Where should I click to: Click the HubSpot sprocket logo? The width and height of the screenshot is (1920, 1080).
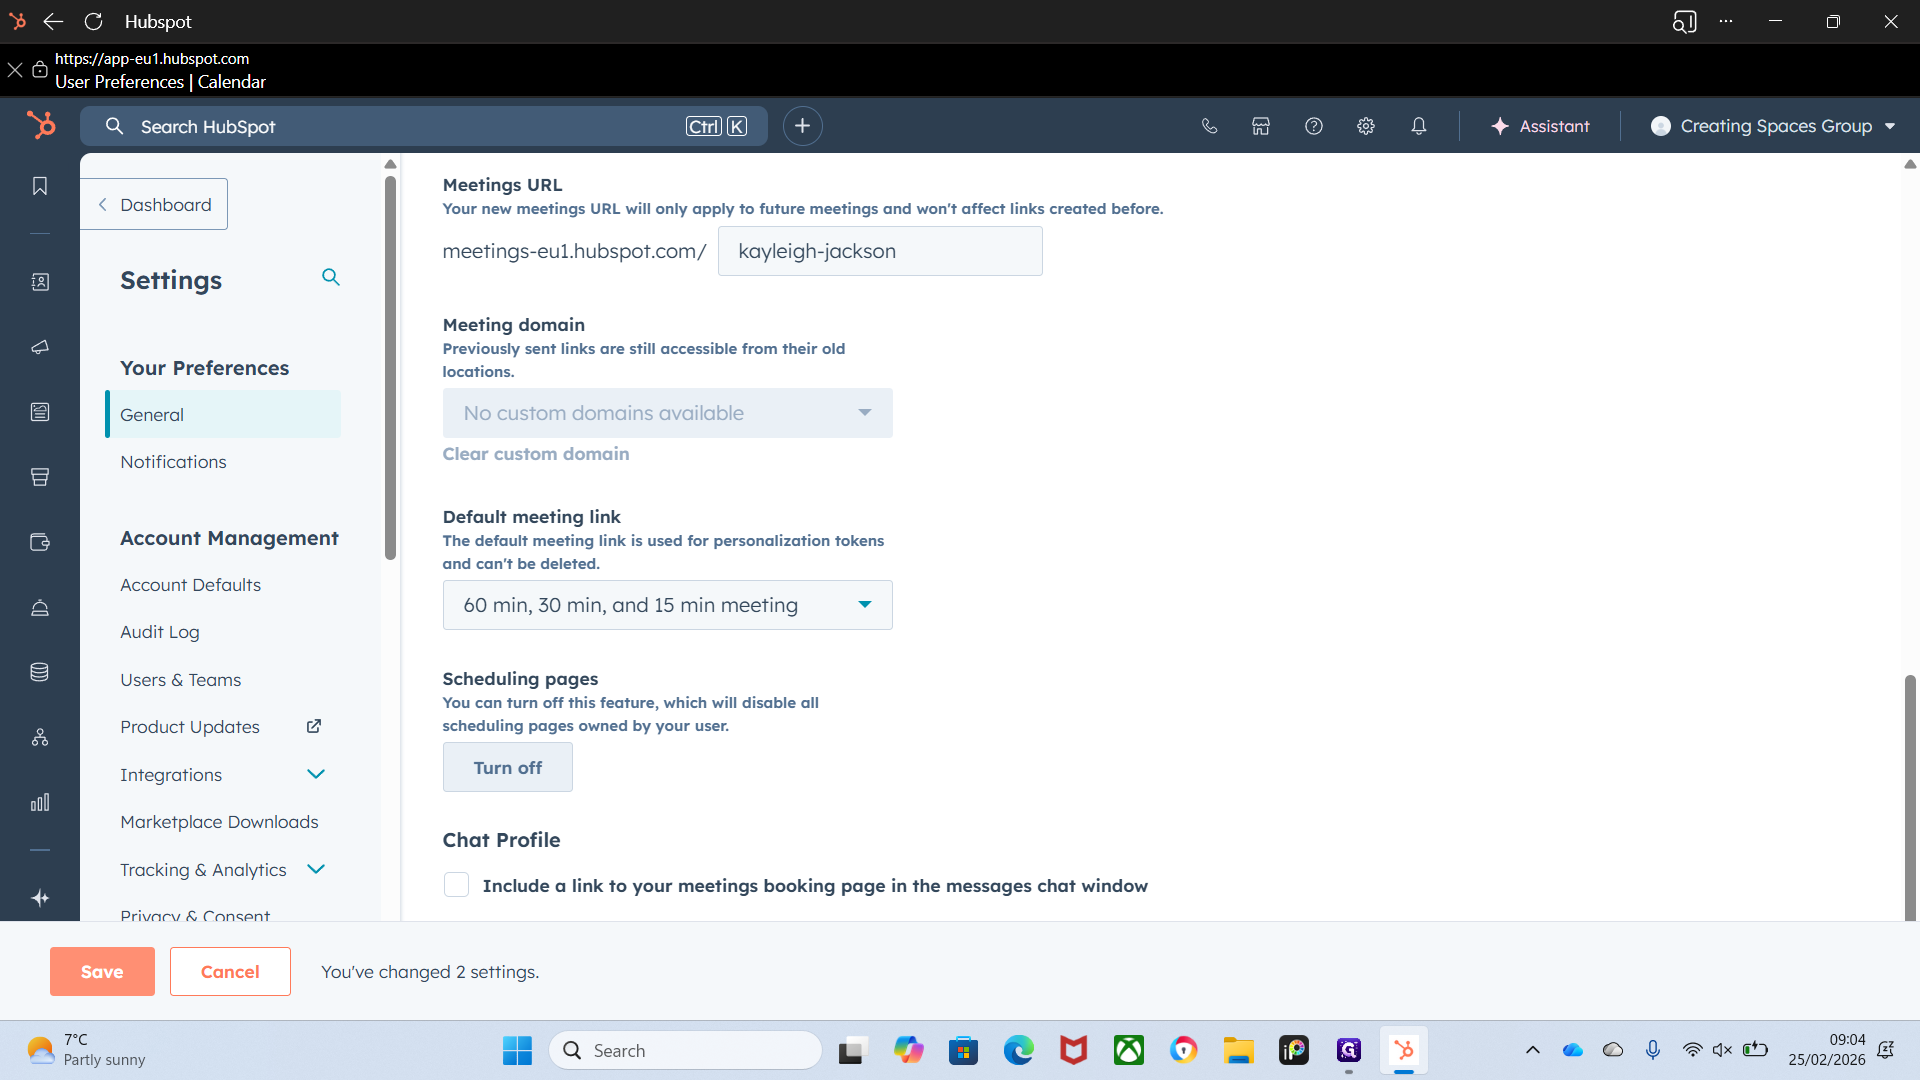(x=41, y=125)
